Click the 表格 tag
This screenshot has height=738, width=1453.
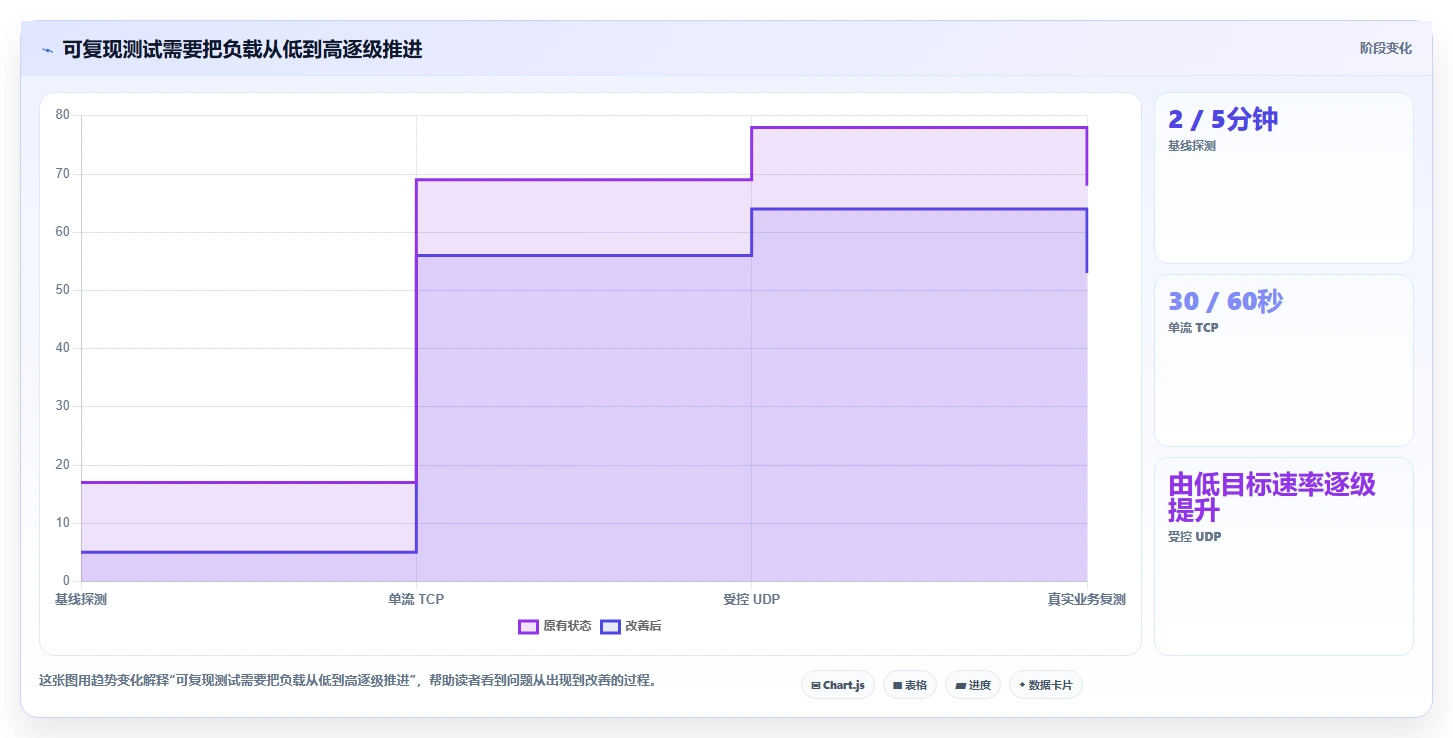coord(910,685)
